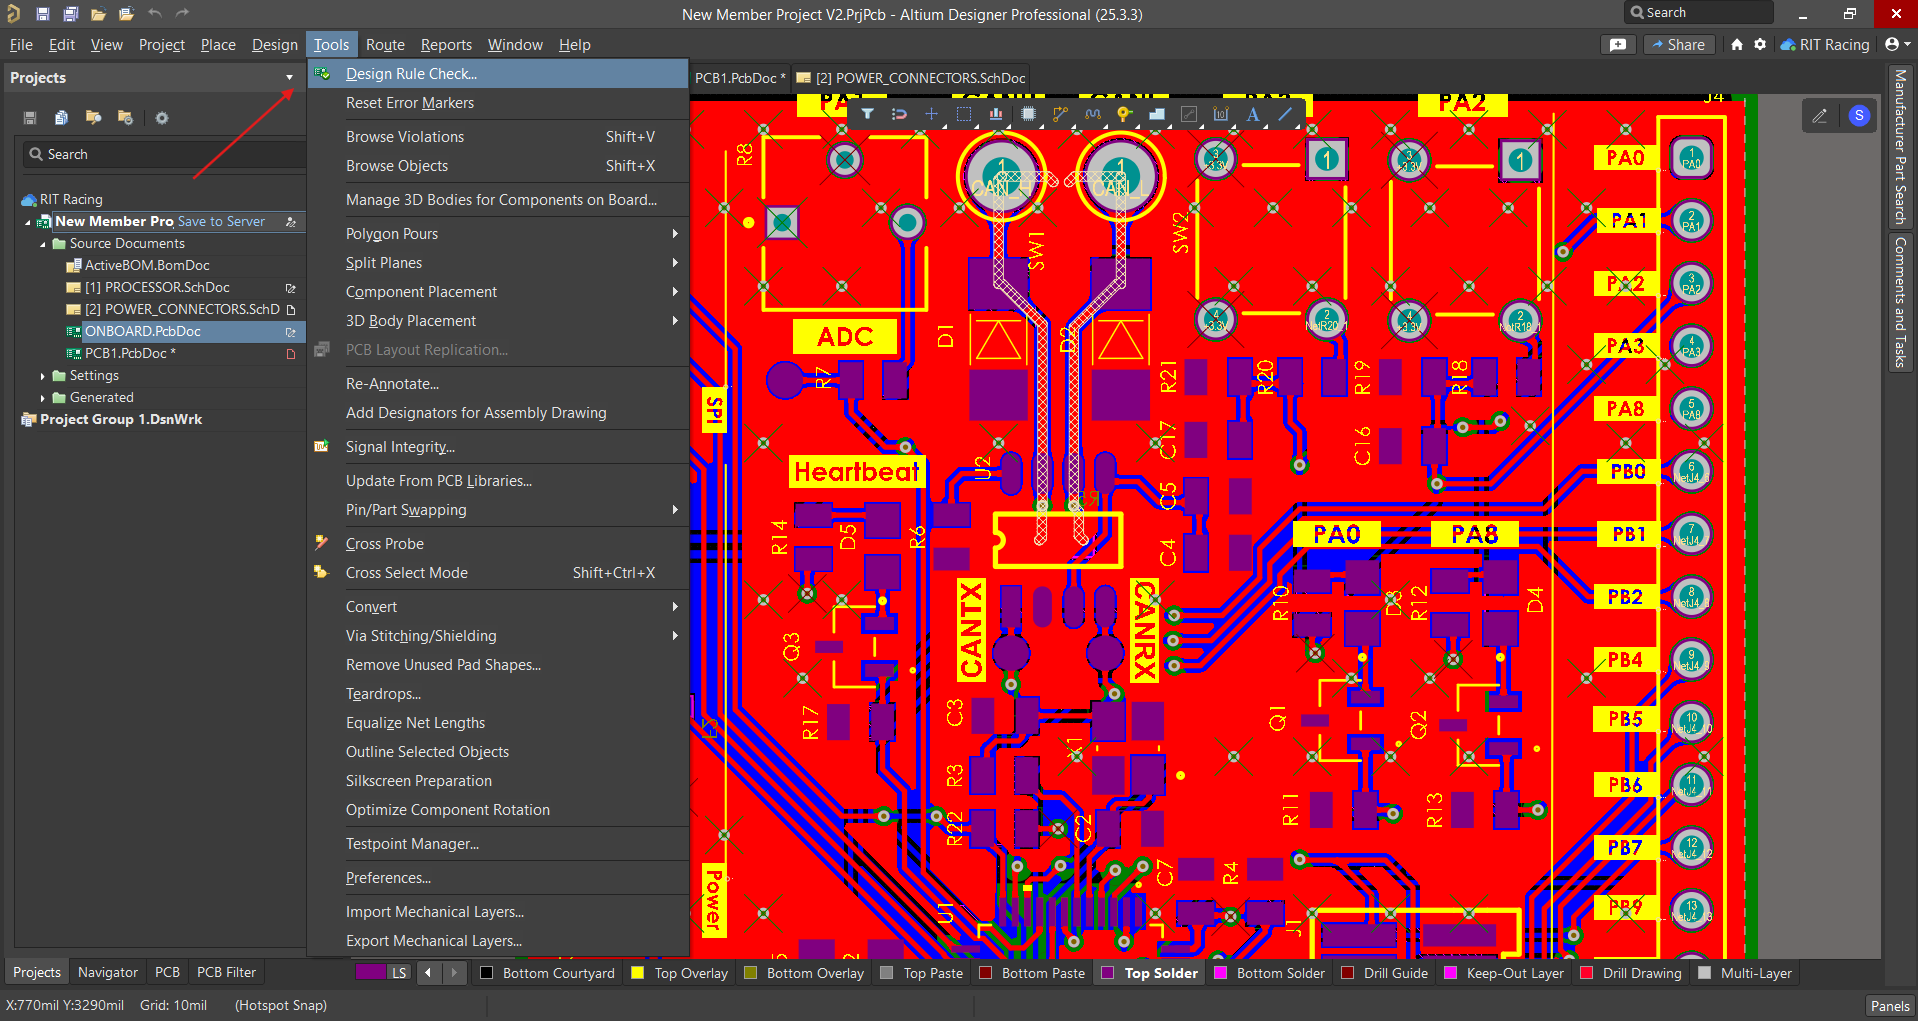Select the Place String text tool
Viewport: 1918px width, 1021px height.
click(x=1253, y=114)
